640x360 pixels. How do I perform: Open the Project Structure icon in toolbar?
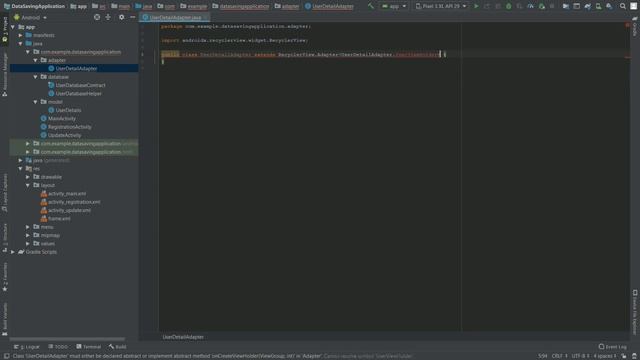tap(566, 6)
